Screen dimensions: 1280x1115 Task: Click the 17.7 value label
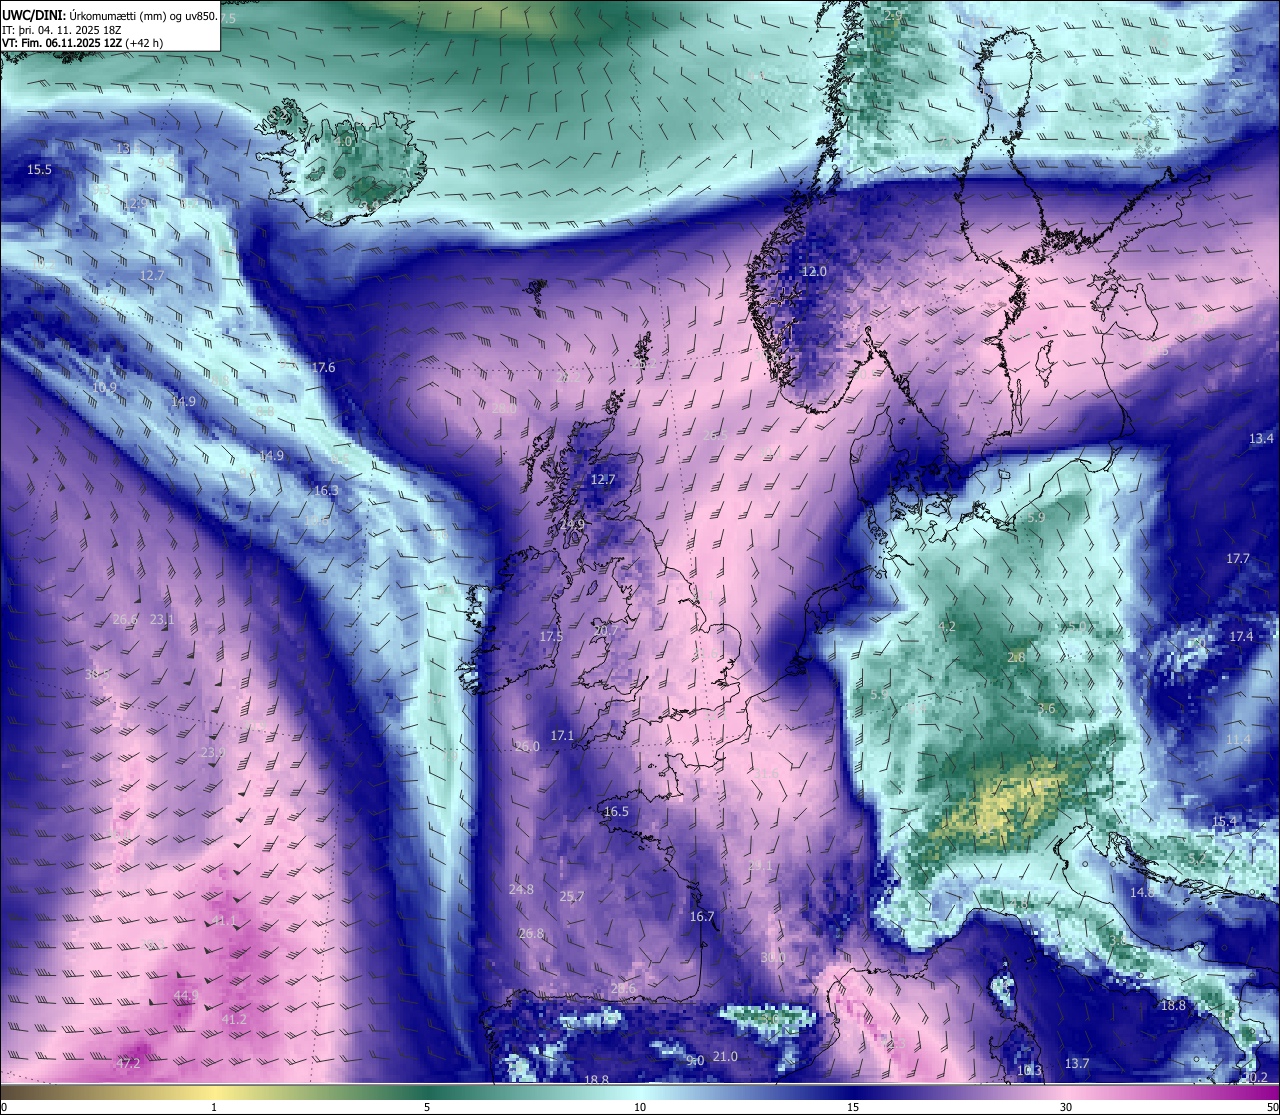pyautogui.click(x=1238, y=559)
